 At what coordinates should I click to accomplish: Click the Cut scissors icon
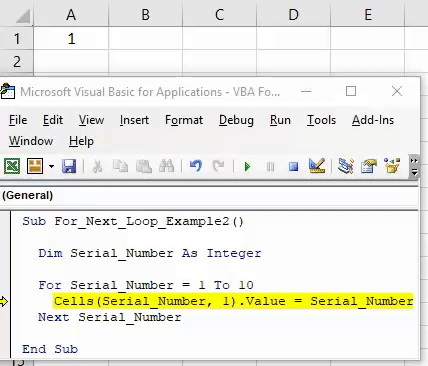pyautogui.click(x=97, y=166)
